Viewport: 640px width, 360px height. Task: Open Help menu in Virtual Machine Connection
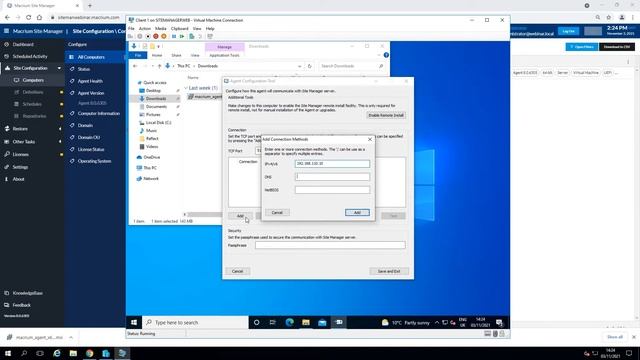[210, 29]
